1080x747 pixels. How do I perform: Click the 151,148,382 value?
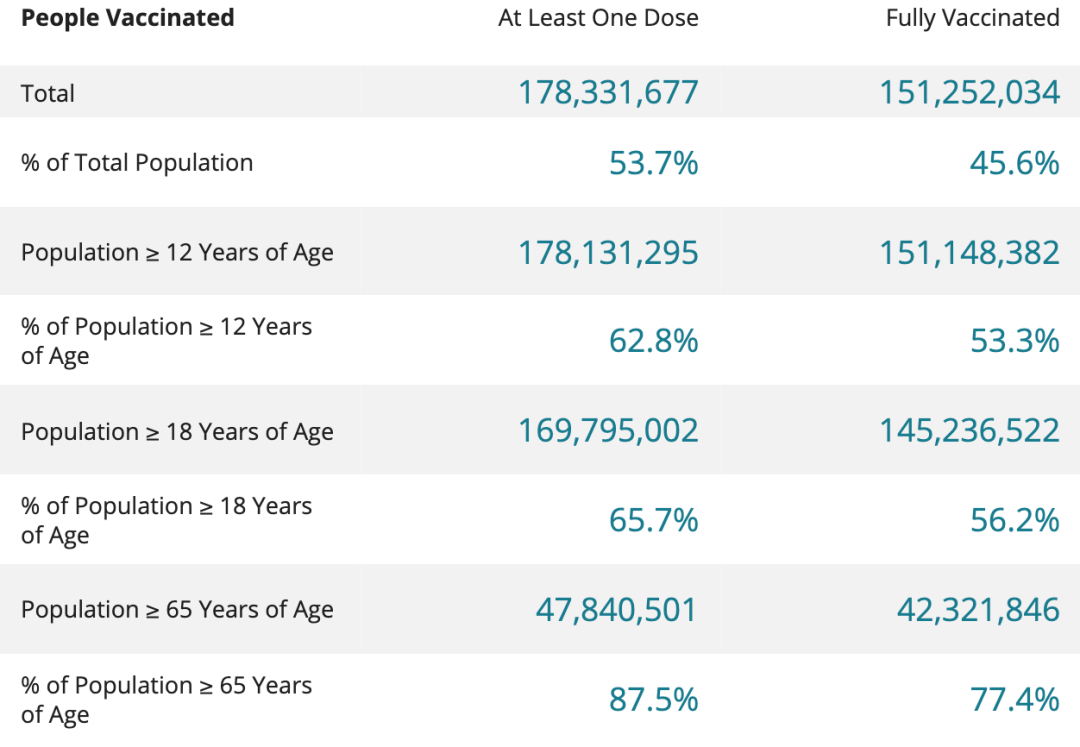(x=969, y=252)
